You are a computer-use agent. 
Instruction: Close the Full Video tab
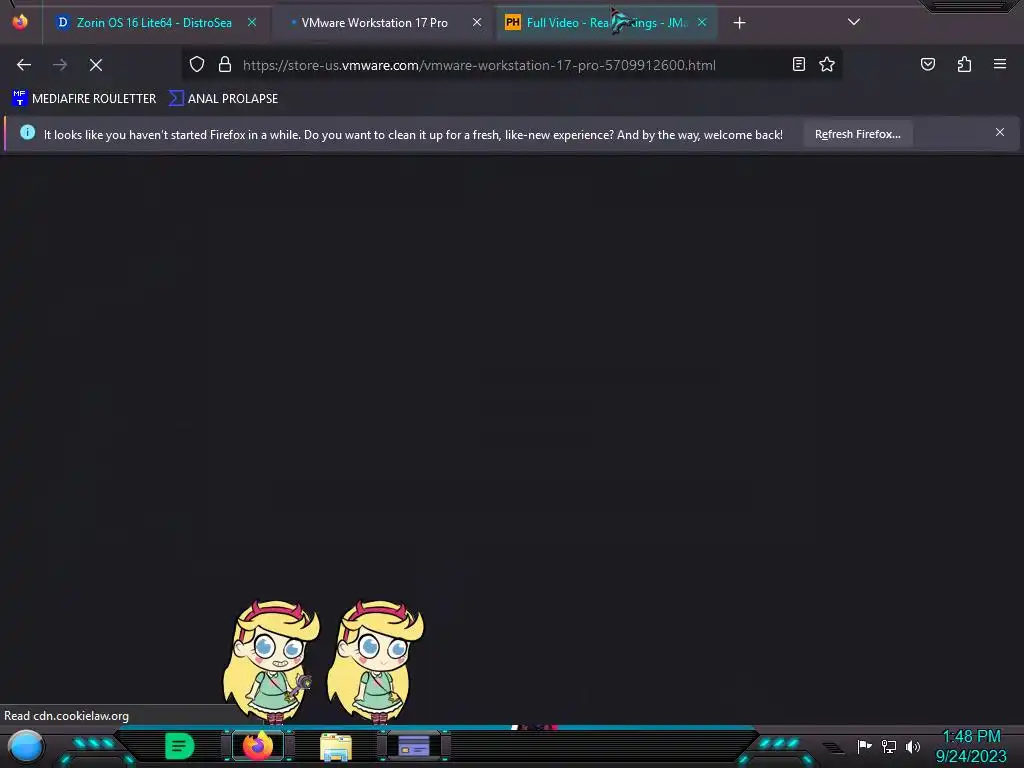702,22
